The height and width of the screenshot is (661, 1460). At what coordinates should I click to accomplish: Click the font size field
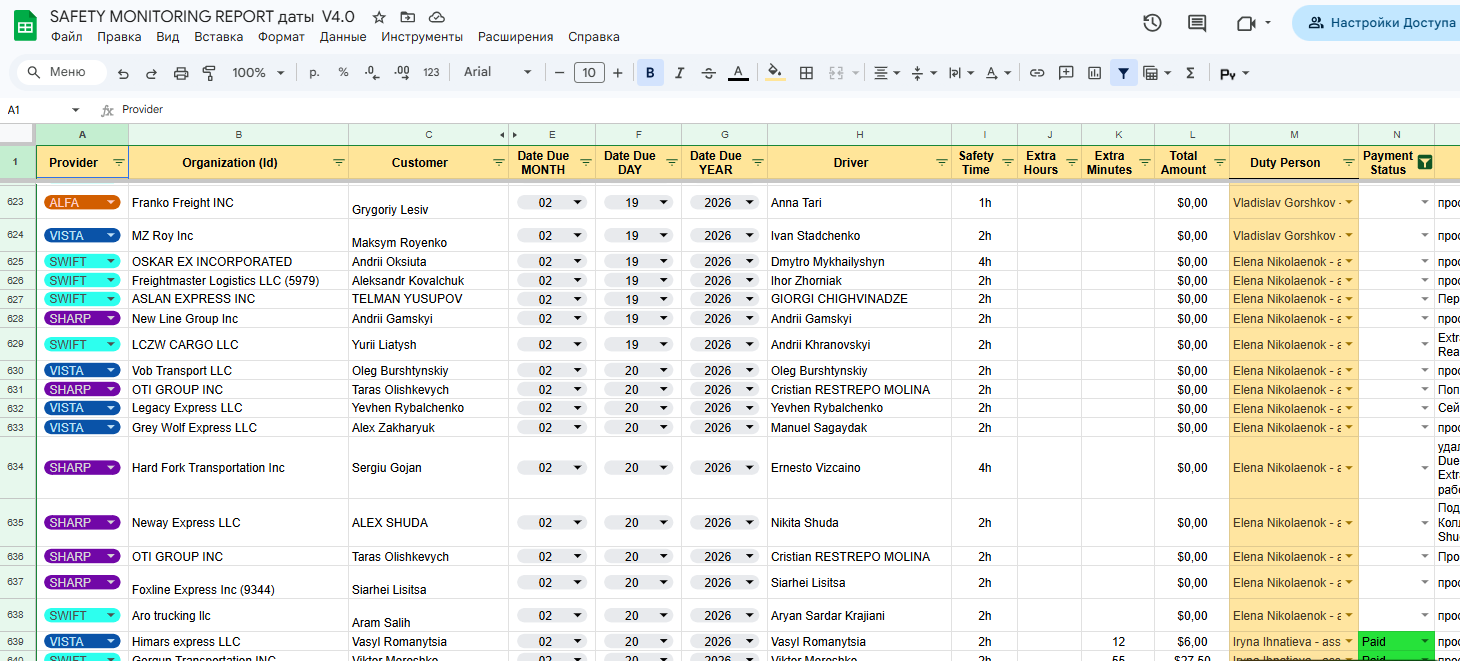coord(589,72)
